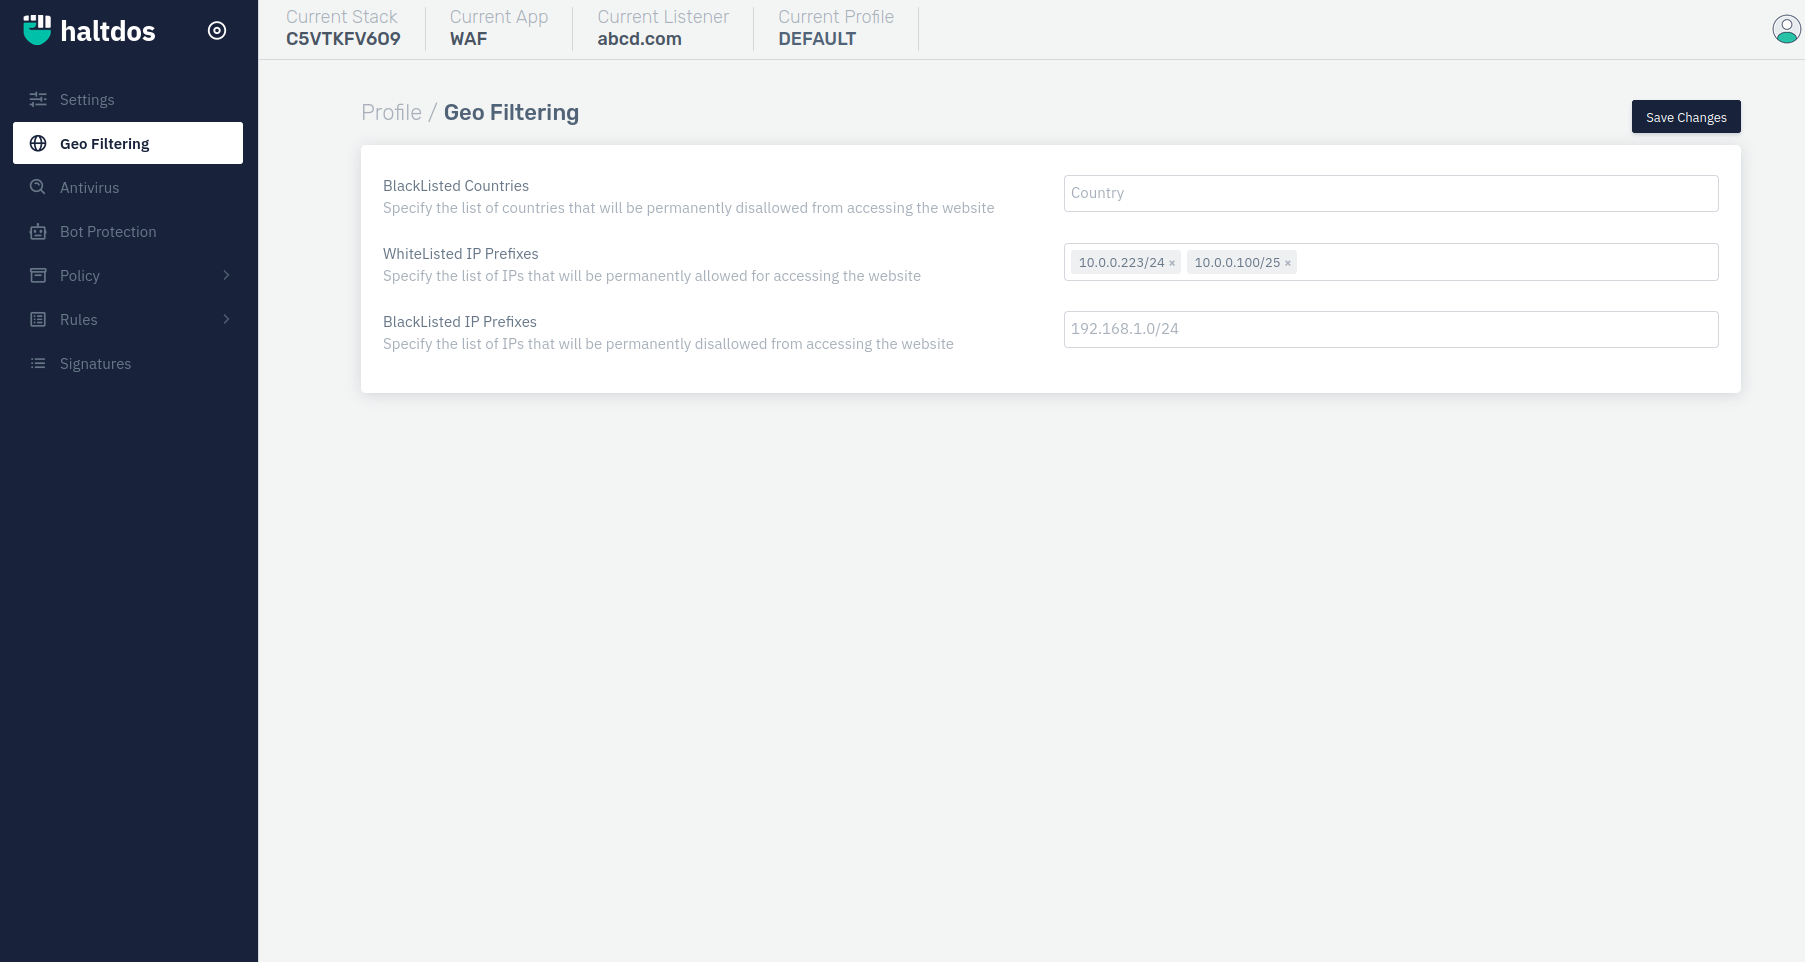Click the IPs permanently allowed description
This screenshot has height=962, width=1805.
(652, 276)
